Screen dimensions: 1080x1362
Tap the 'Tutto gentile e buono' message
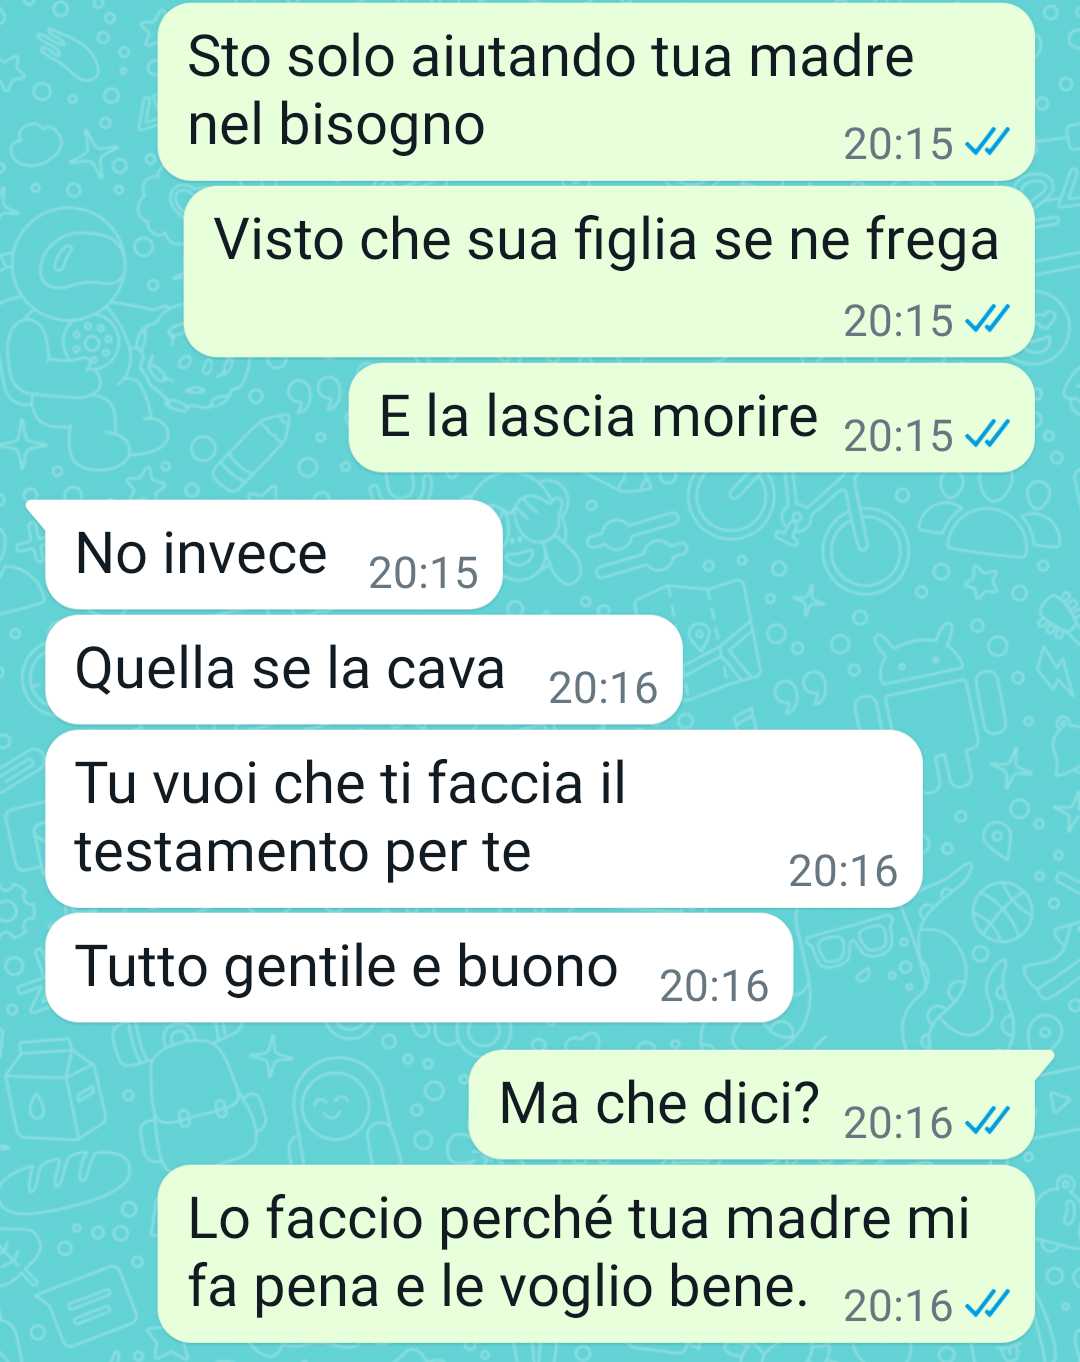[419, 968]
